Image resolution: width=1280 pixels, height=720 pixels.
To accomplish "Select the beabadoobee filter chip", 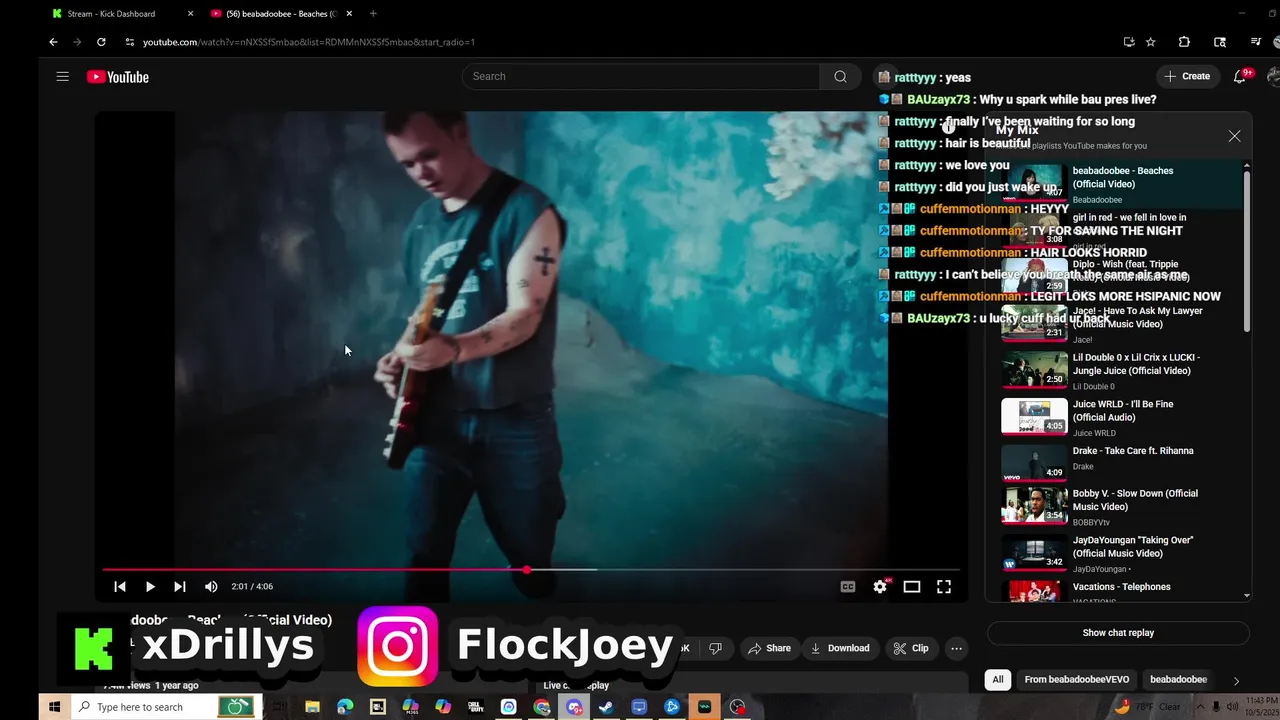I will 1178,680.
